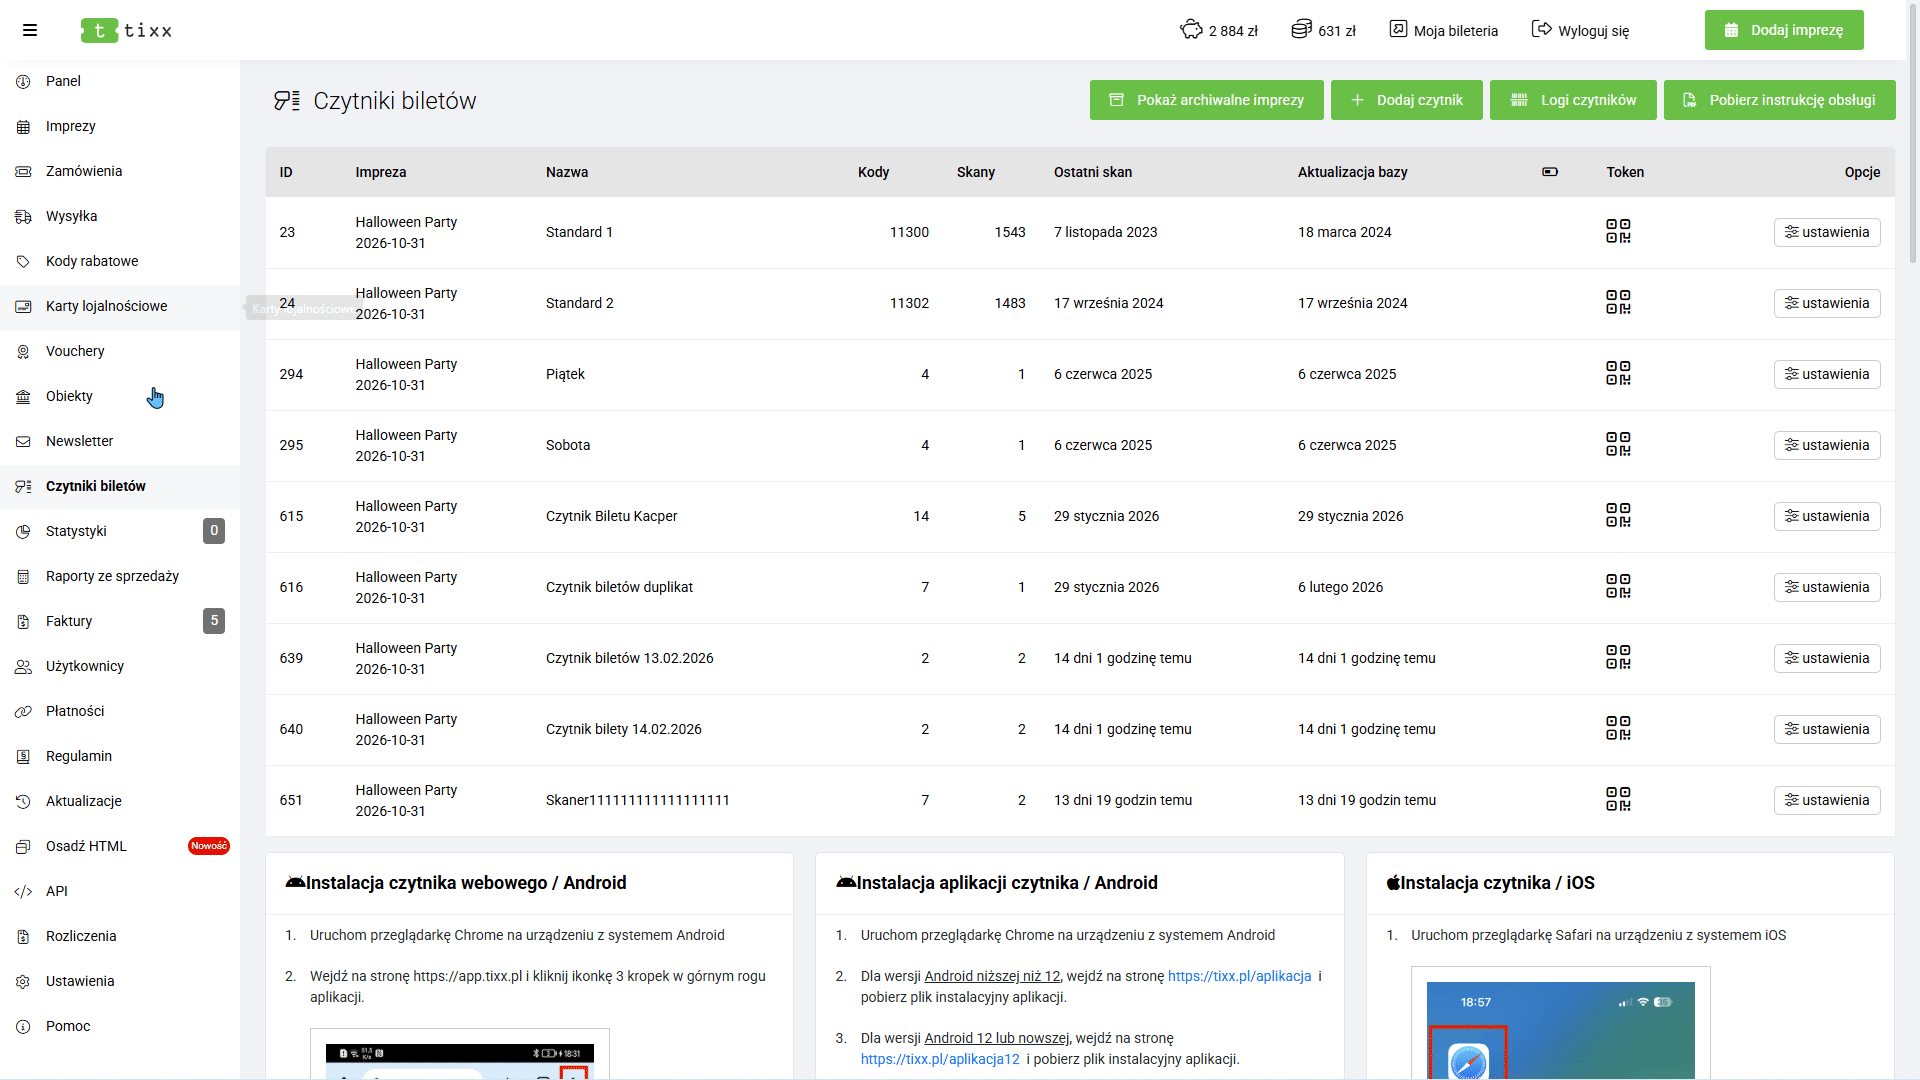The width and height of the screenshot is (1920, 1080).
Task: Open QR token for Standard 1 reader
Action: 1617,231
